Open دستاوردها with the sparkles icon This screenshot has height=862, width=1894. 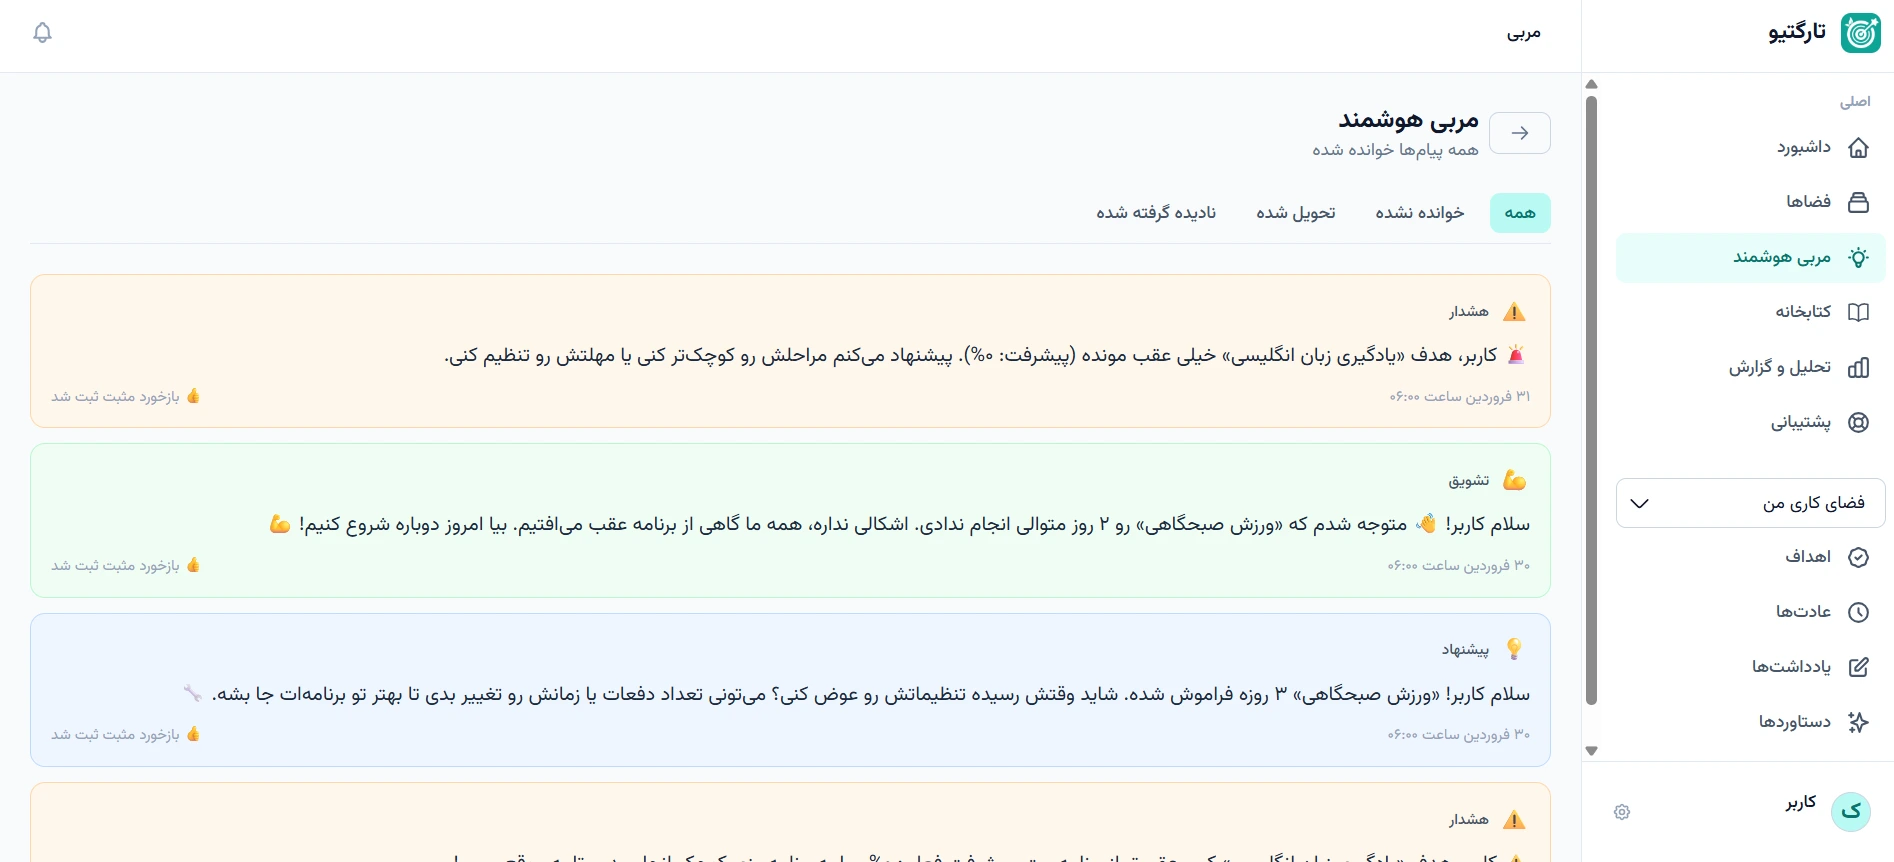[x=1858, y=722]
